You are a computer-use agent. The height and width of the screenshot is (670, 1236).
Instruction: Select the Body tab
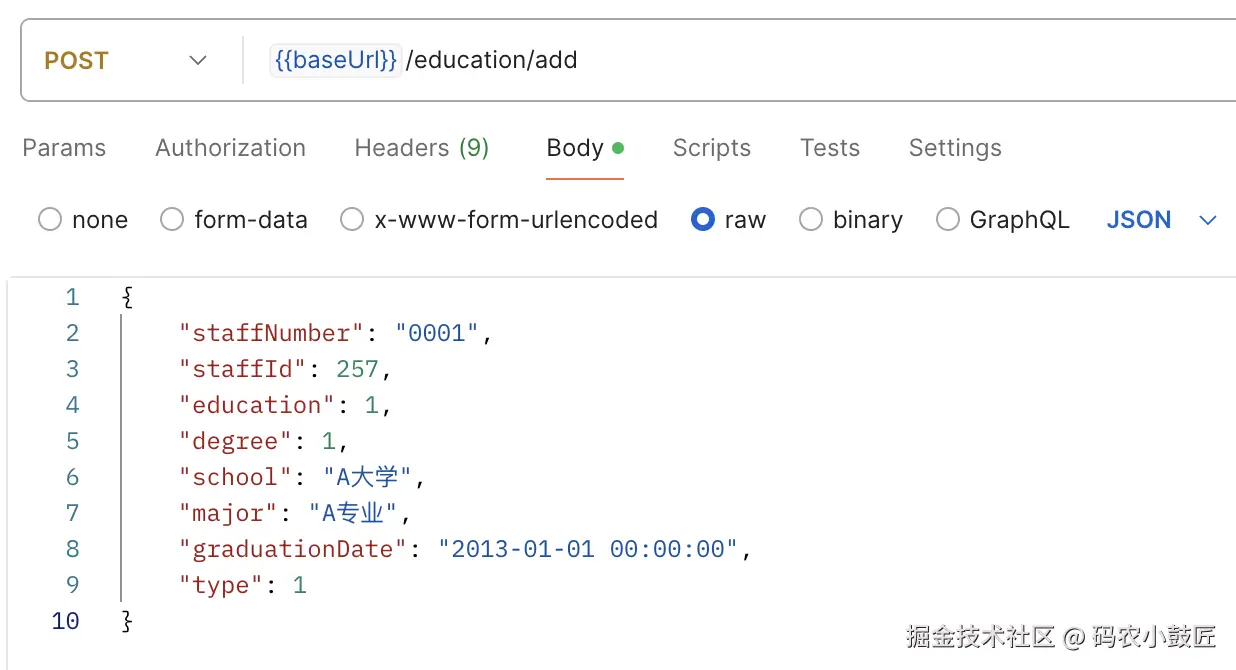pyautogui.click(x=575, y=148)
